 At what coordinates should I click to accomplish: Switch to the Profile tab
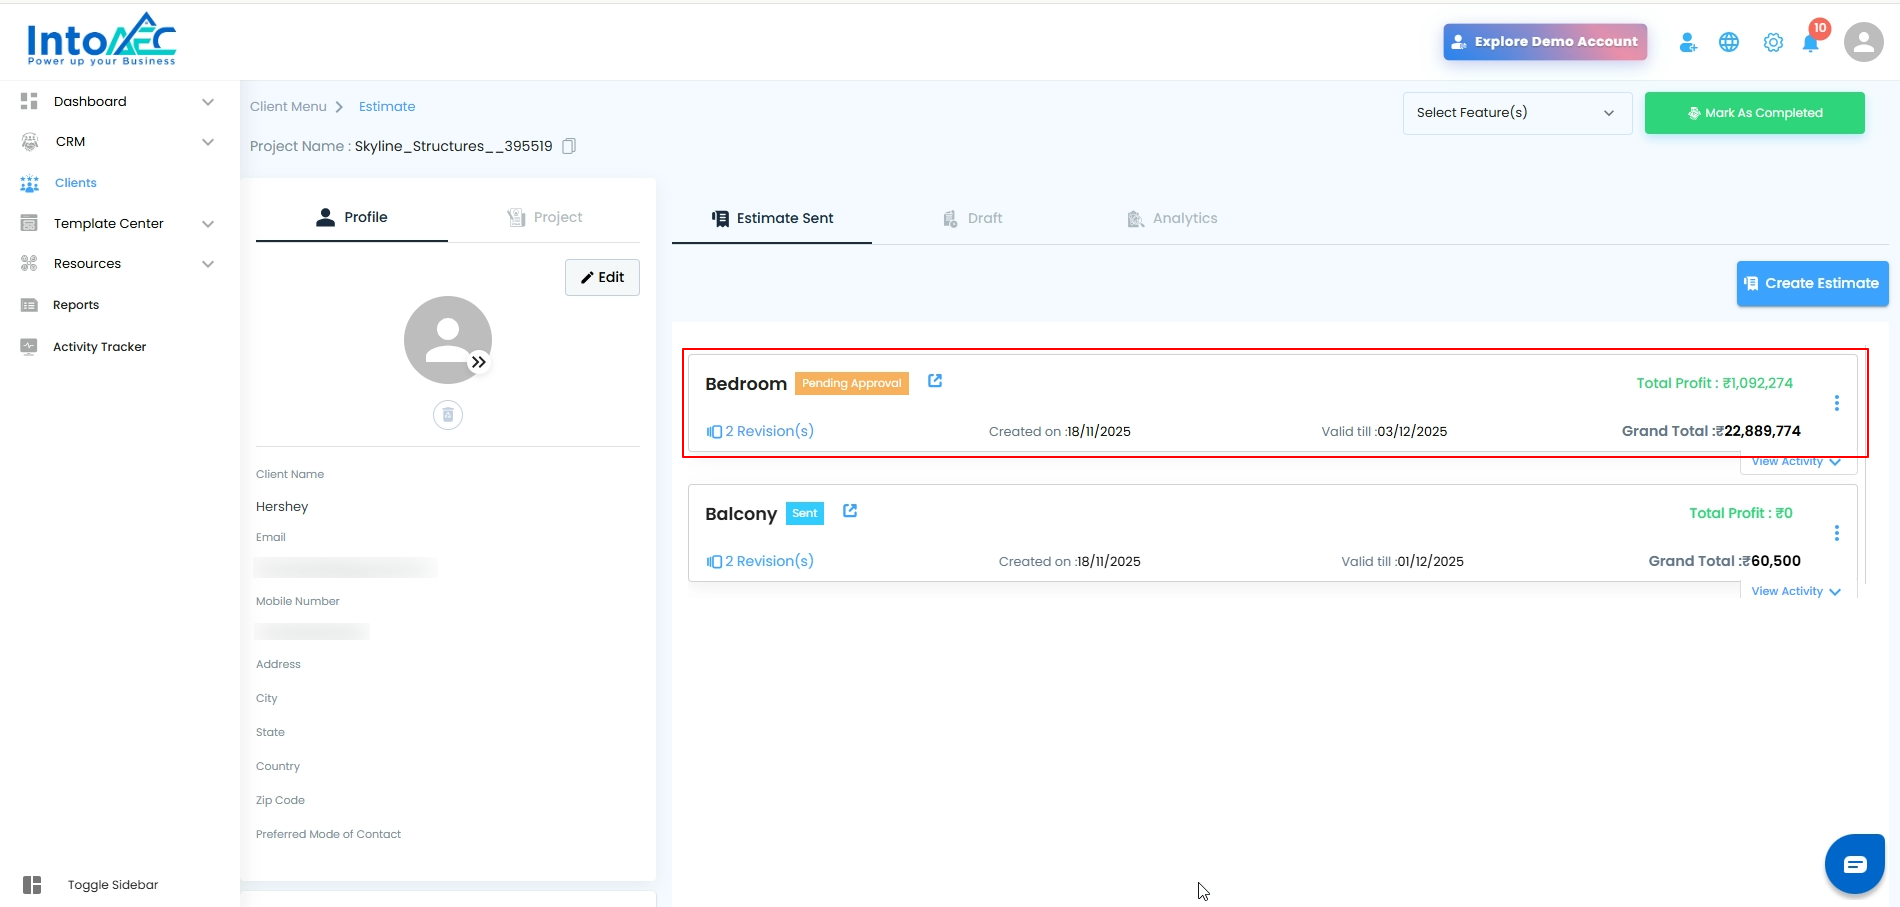(352, 217)
